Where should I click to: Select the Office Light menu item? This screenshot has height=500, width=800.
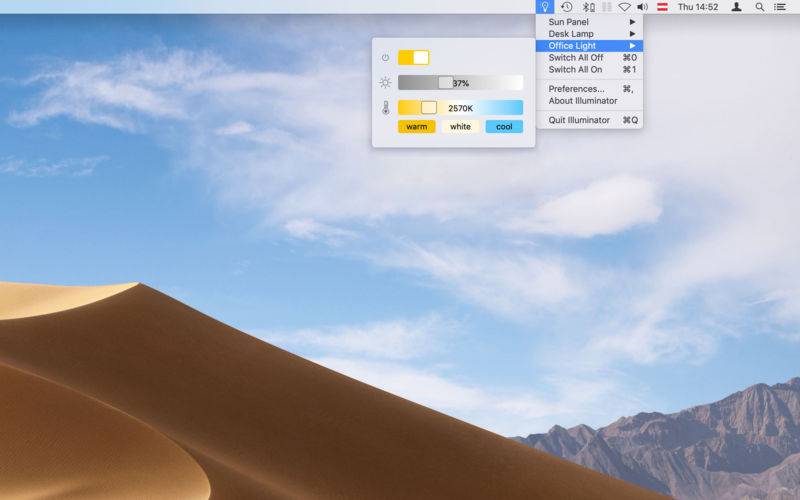click(x=589, y=45)
